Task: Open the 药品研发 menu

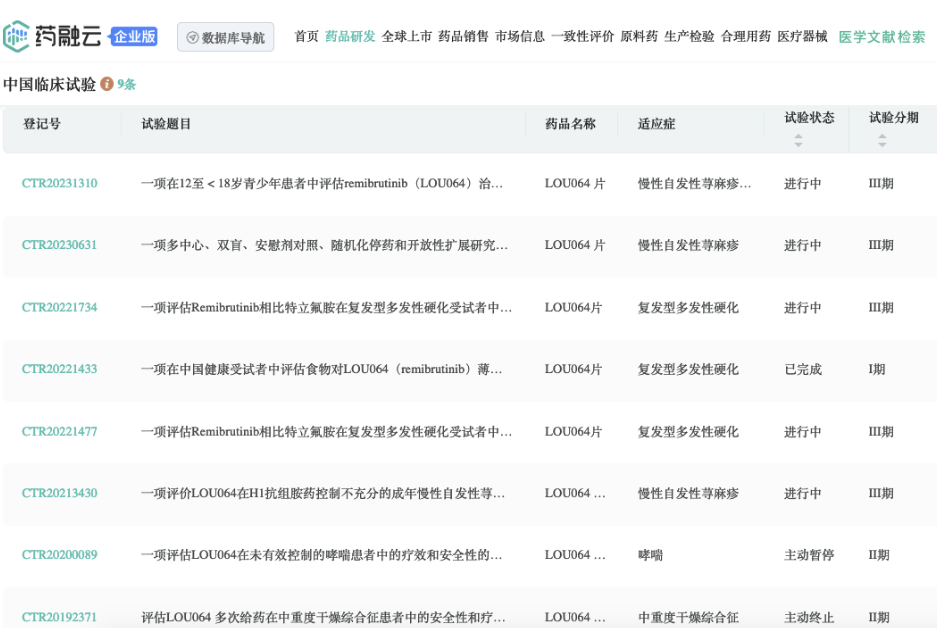Action: coord(350,37)
